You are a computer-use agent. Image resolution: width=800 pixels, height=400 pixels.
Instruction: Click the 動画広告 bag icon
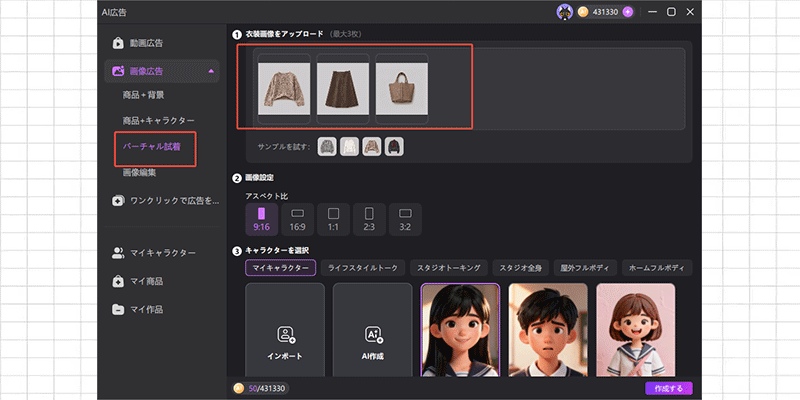[118, 43]
